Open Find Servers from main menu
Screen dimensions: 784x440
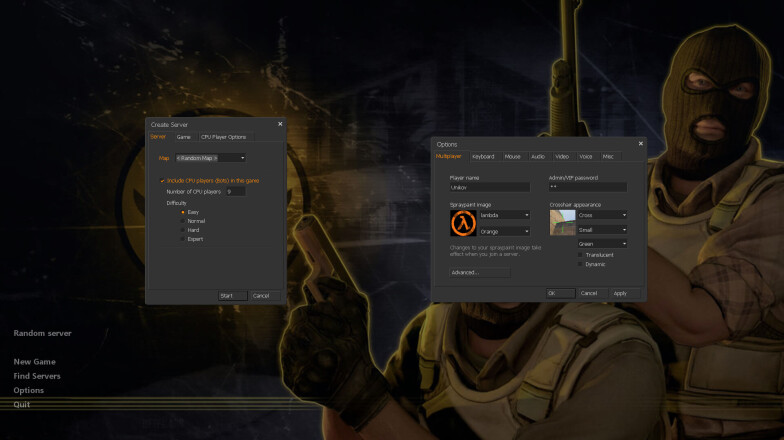[x=37, y=376]
